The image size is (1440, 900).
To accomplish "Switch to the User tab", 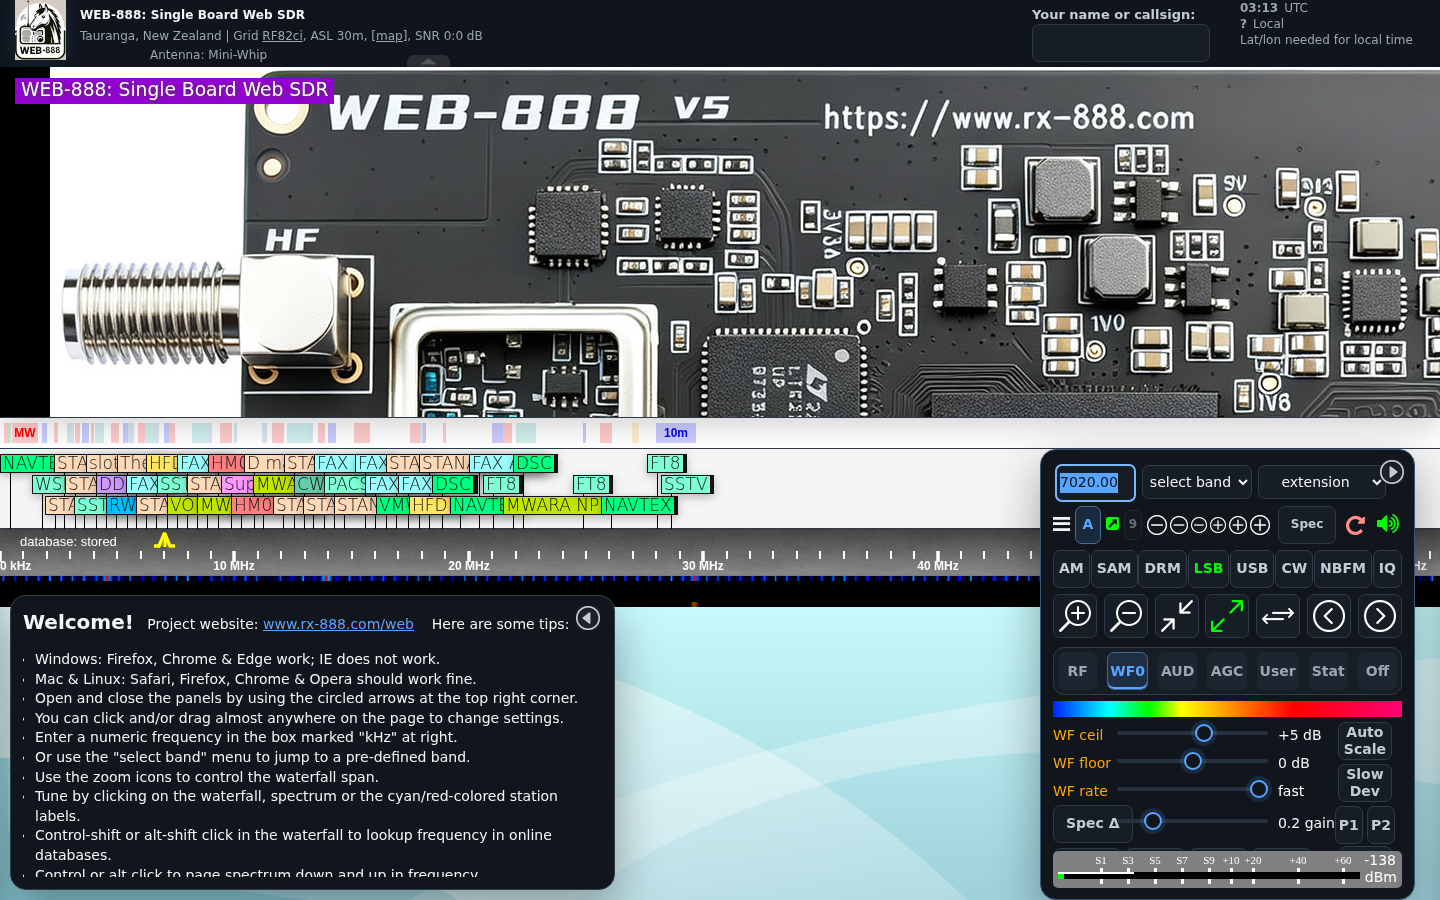I will click(1277, 671).
